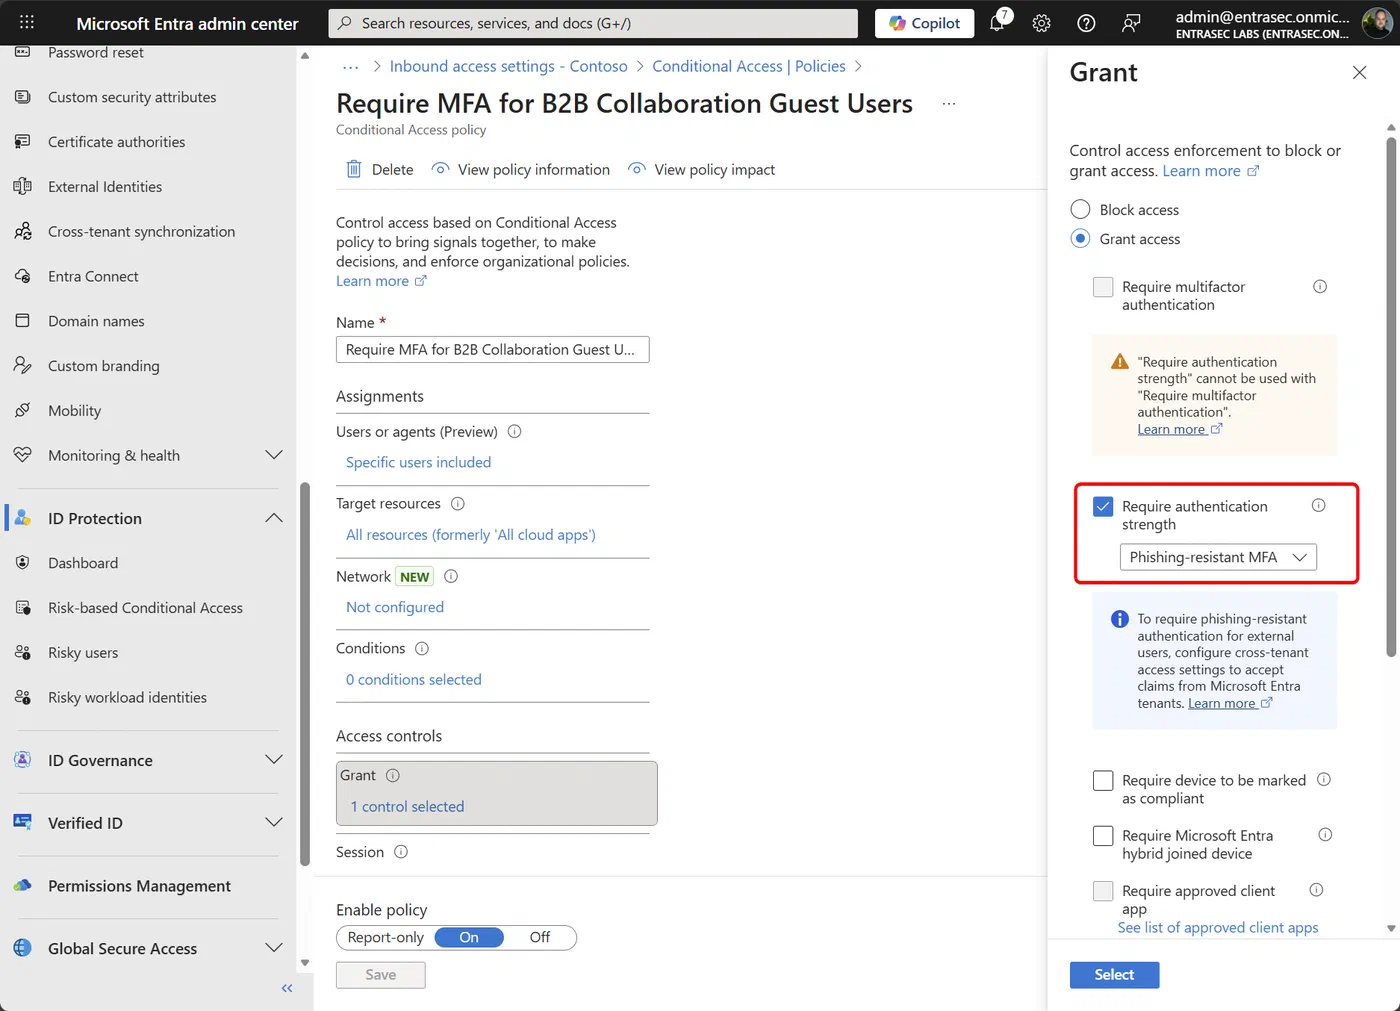
Task: Click the Delete trash can icon
Action: click(x=354, y=169)
